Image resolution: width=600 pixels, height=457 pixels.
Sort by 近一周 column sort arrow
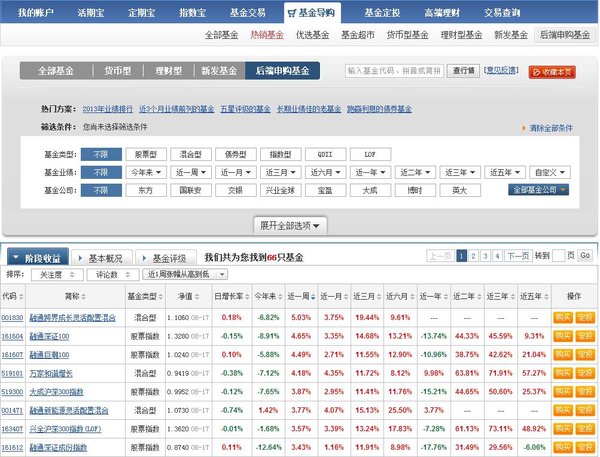coord(313,297)
